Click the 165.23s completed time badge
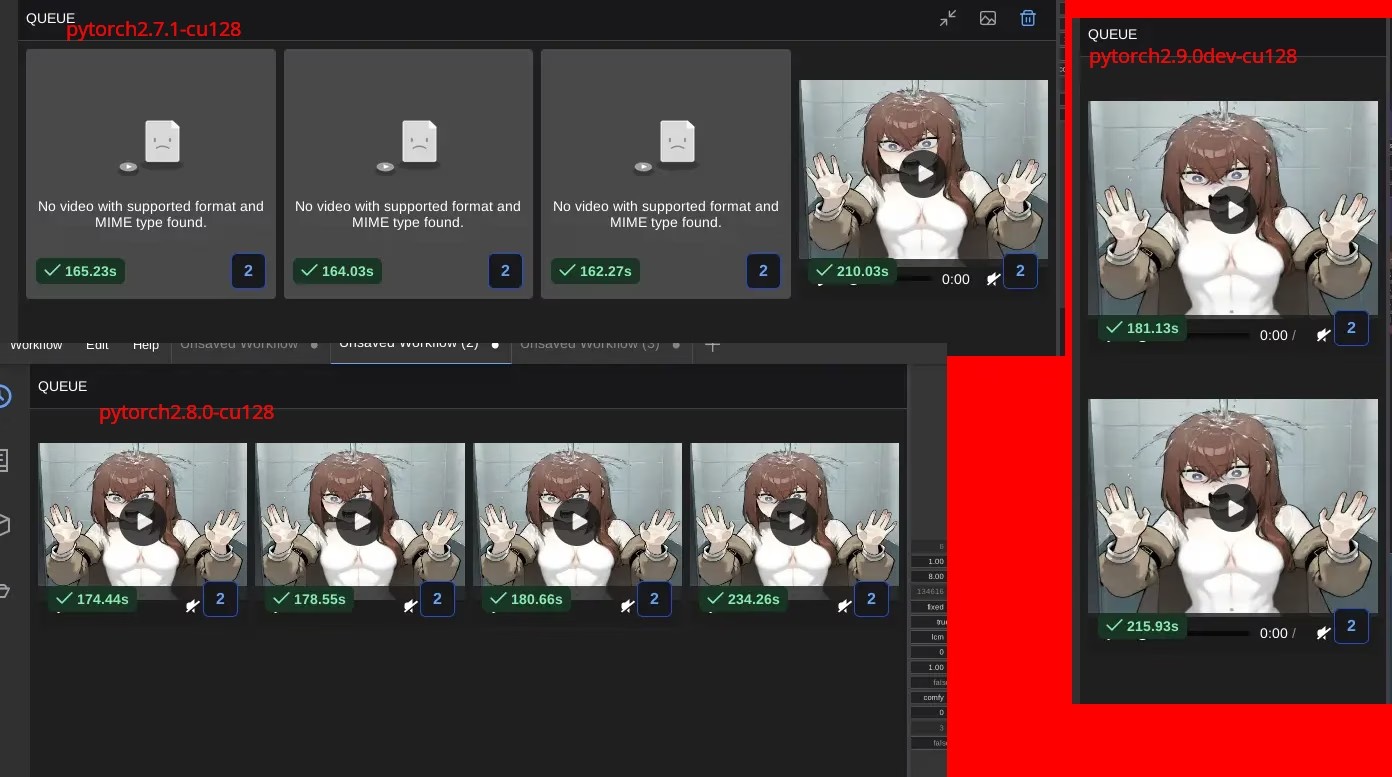 (x=80, y=271)
